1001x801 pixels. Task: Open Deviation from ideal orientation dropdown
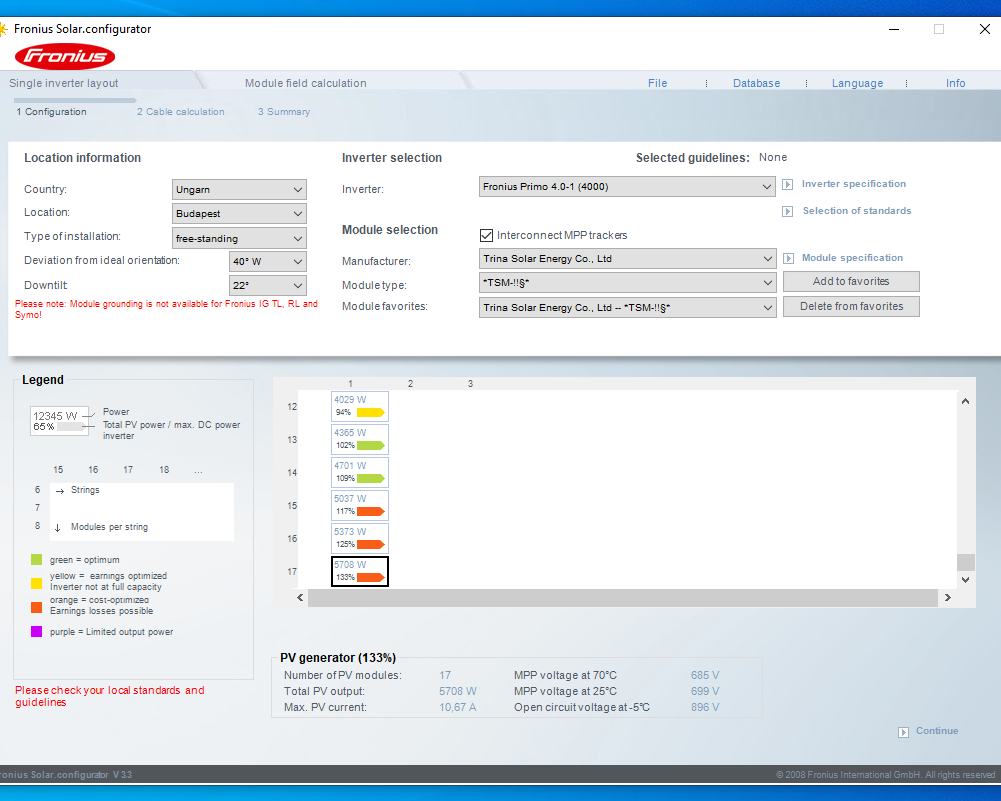pyautogui.click(x=267, y=261)
